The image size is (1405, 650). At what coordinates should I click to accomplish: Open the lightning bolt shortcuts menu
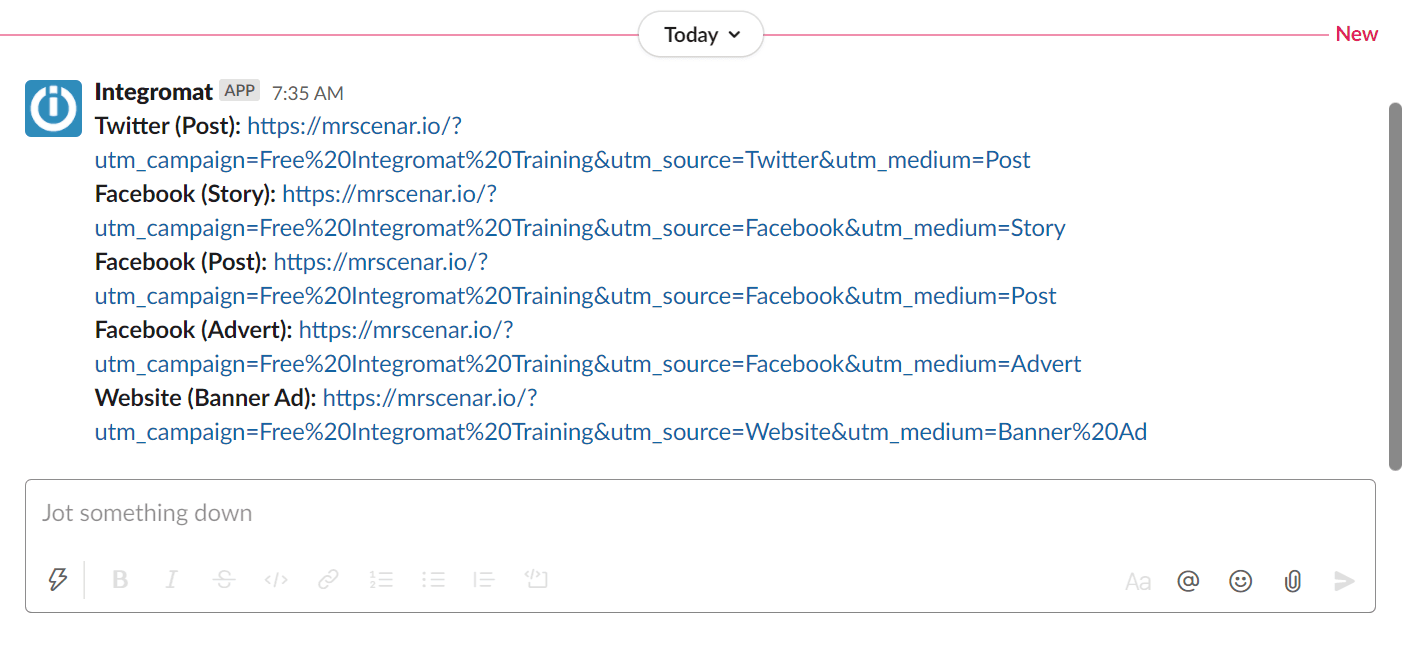pyautogui.click(x=58, y=580)
